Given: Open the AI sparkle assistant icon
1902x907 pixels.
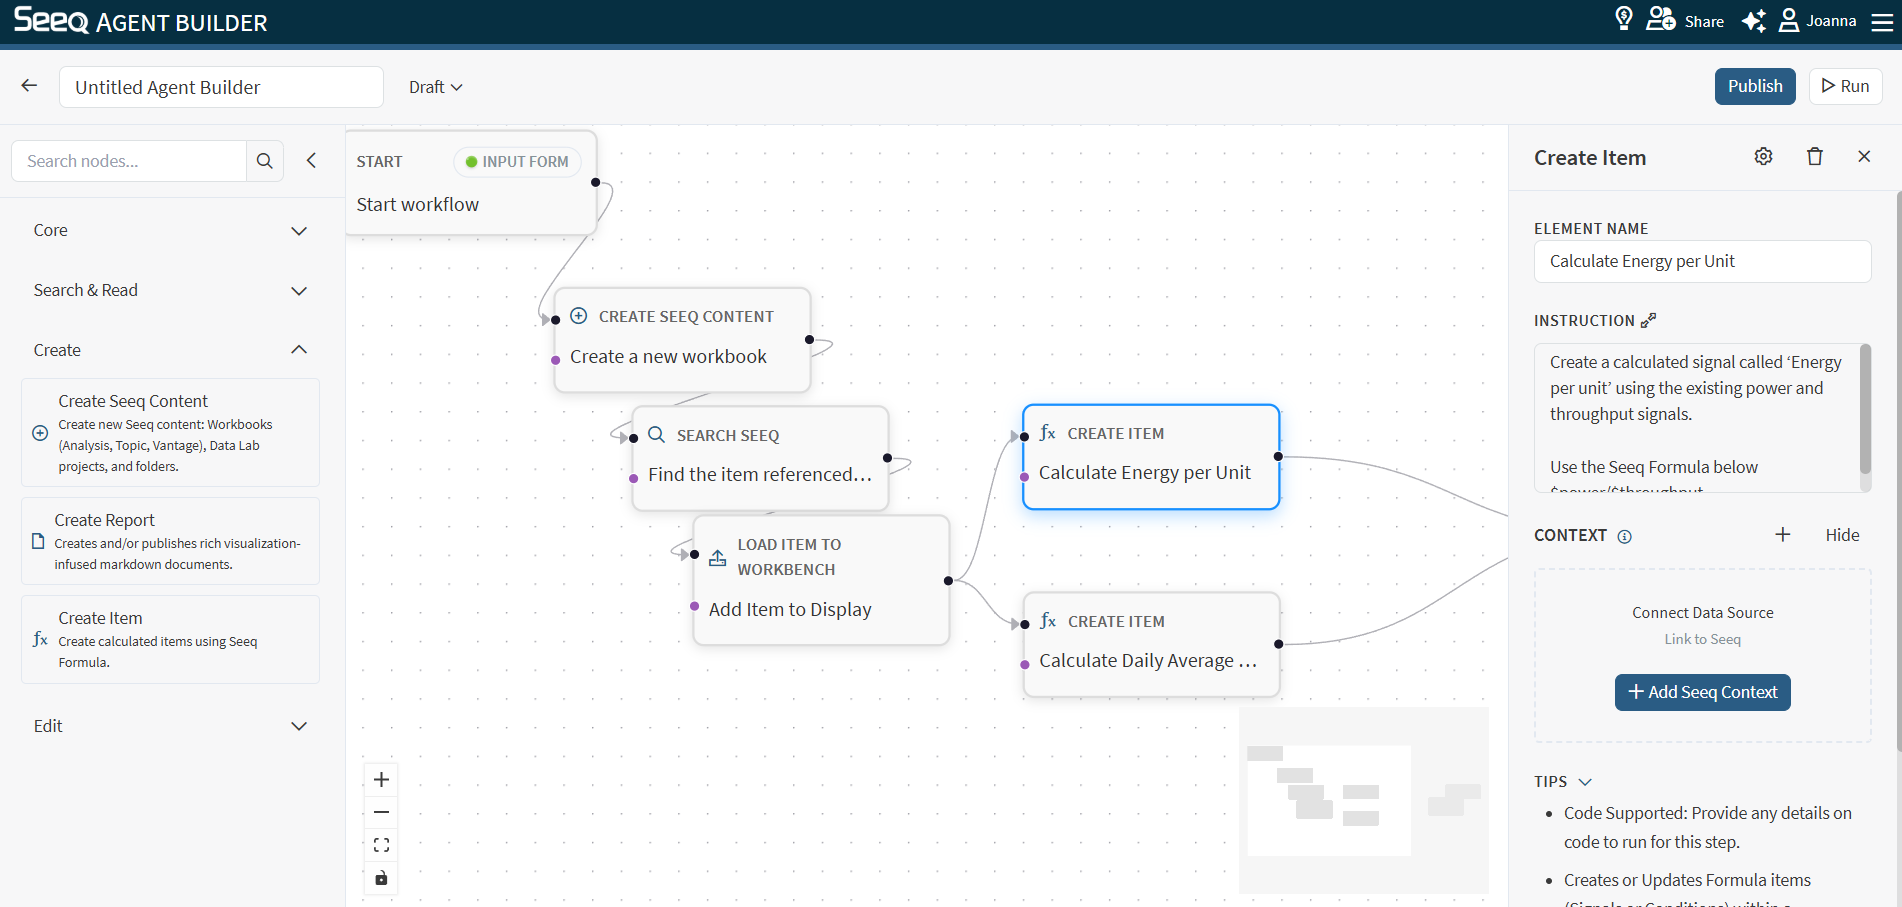Looking at the screenshot, I should tap(1753, 21).
